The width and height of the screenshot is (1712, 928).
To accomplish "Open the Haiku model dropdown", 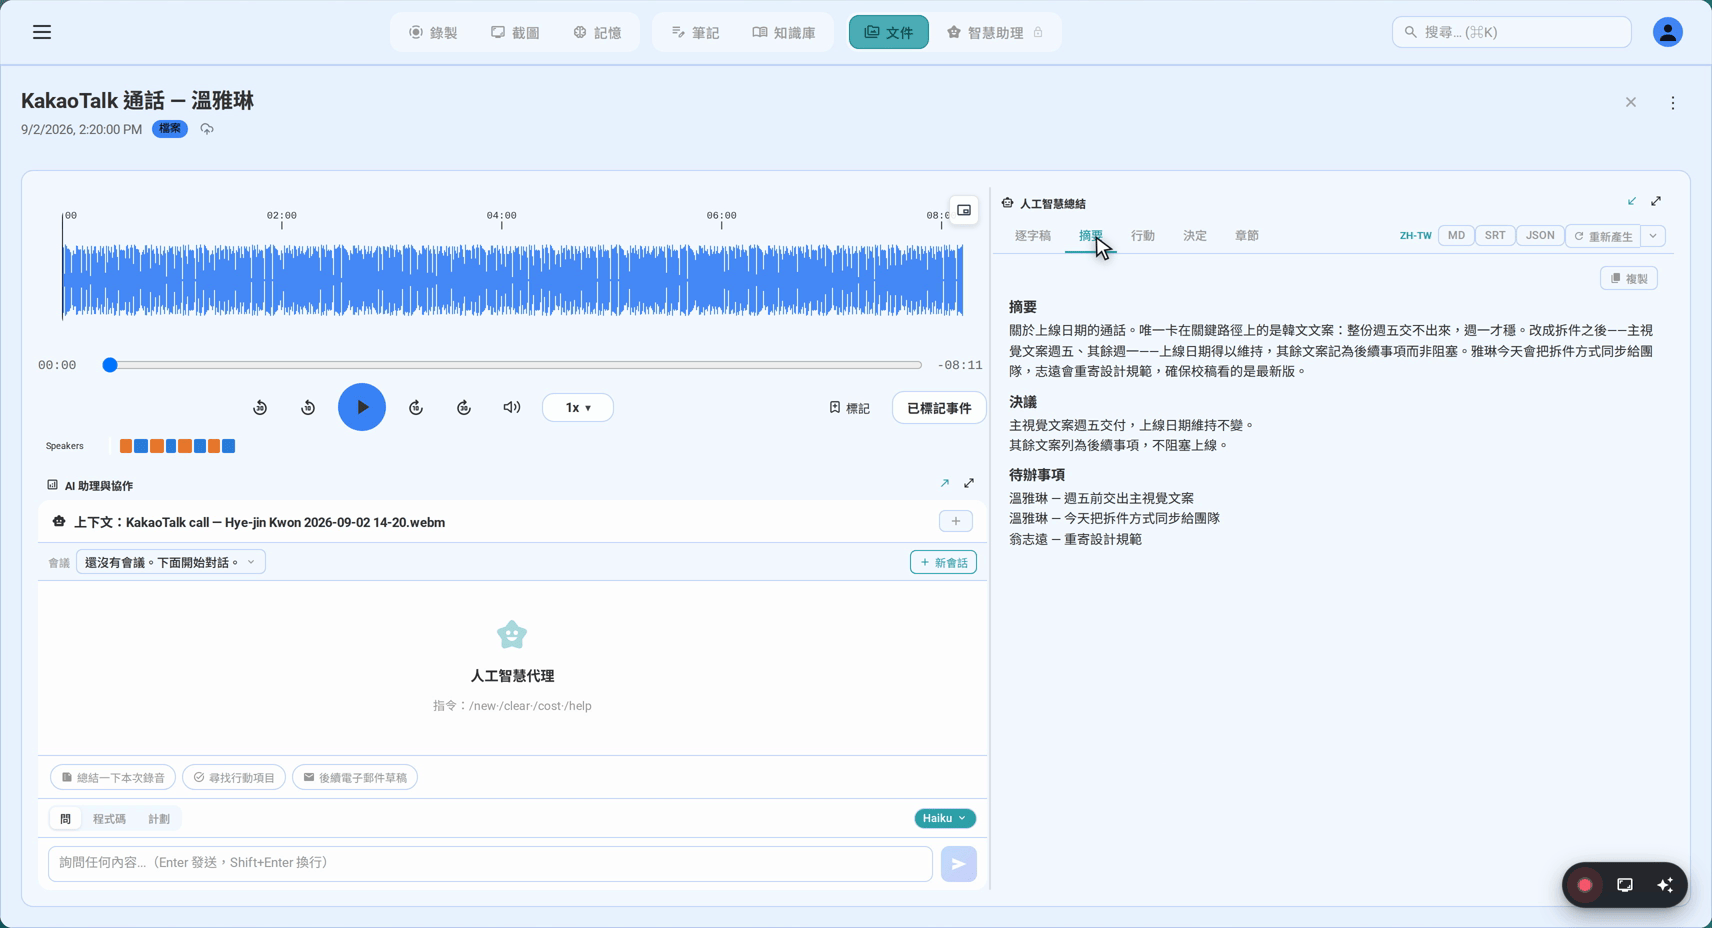I will [945, 818].
